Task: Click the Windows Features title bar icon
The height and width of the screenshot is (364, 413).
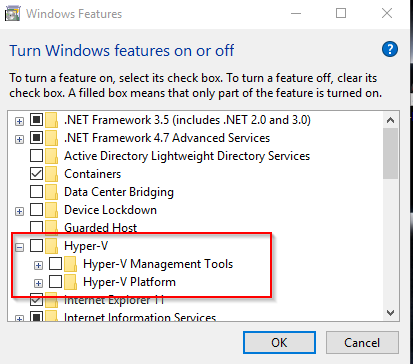Action: (13, 14)
